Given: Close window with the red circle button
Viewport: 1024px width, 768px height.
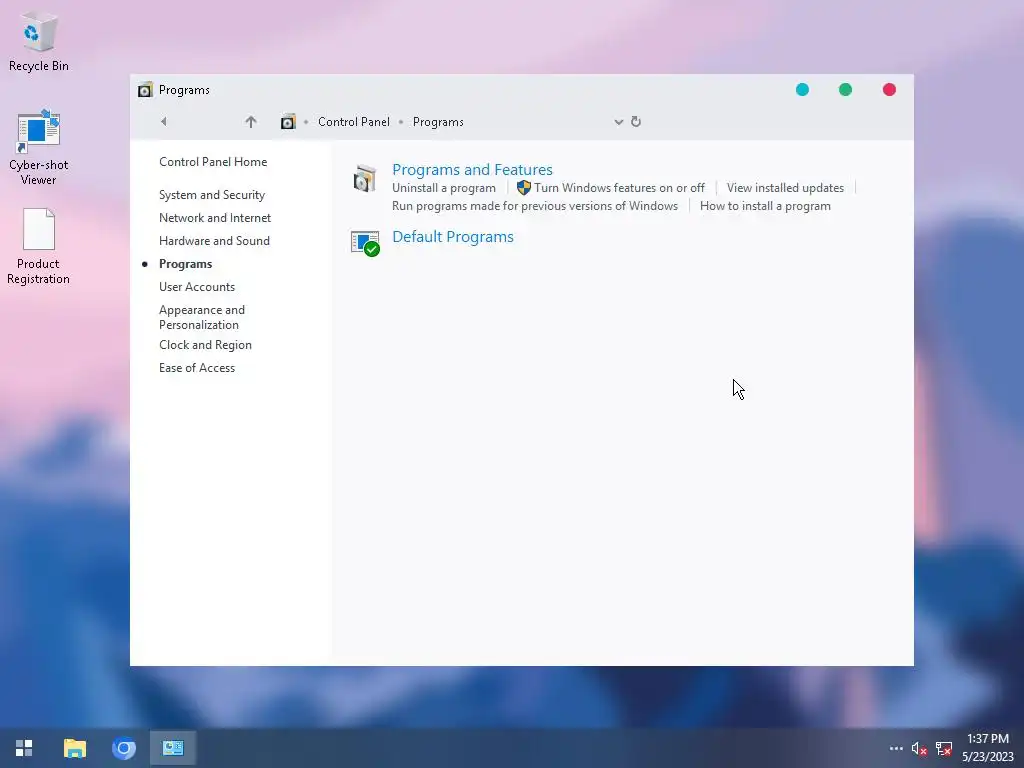Looking at the screenshot, I should [x=889, y=89].
